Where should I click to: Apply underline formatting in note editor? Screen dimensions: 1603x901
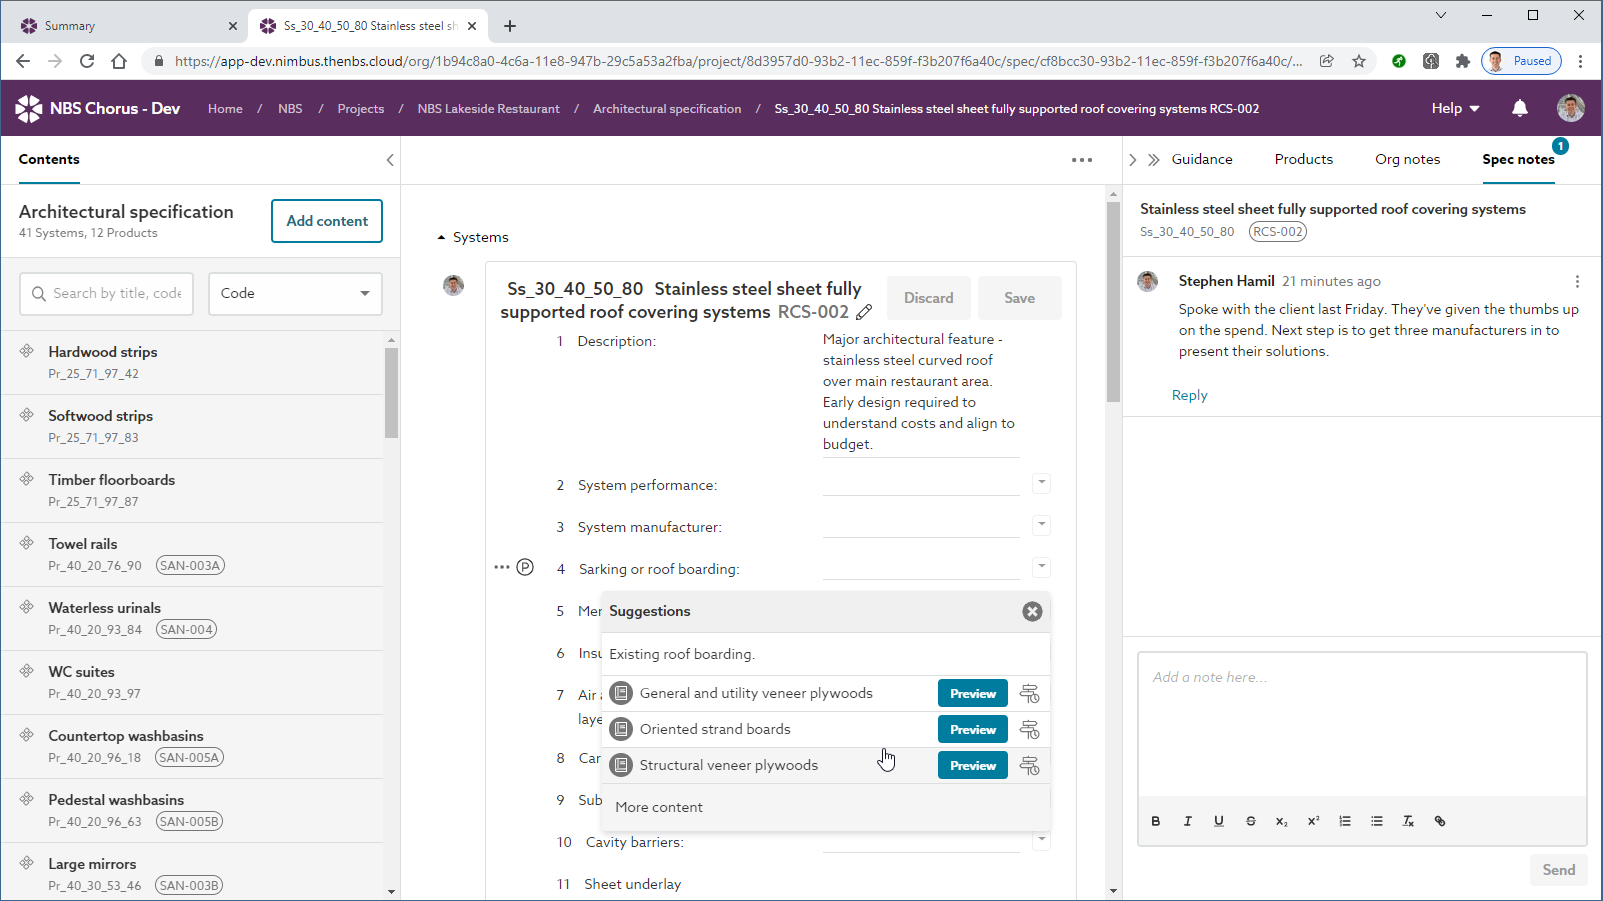pyautogui.click(x=1219, y=821)
